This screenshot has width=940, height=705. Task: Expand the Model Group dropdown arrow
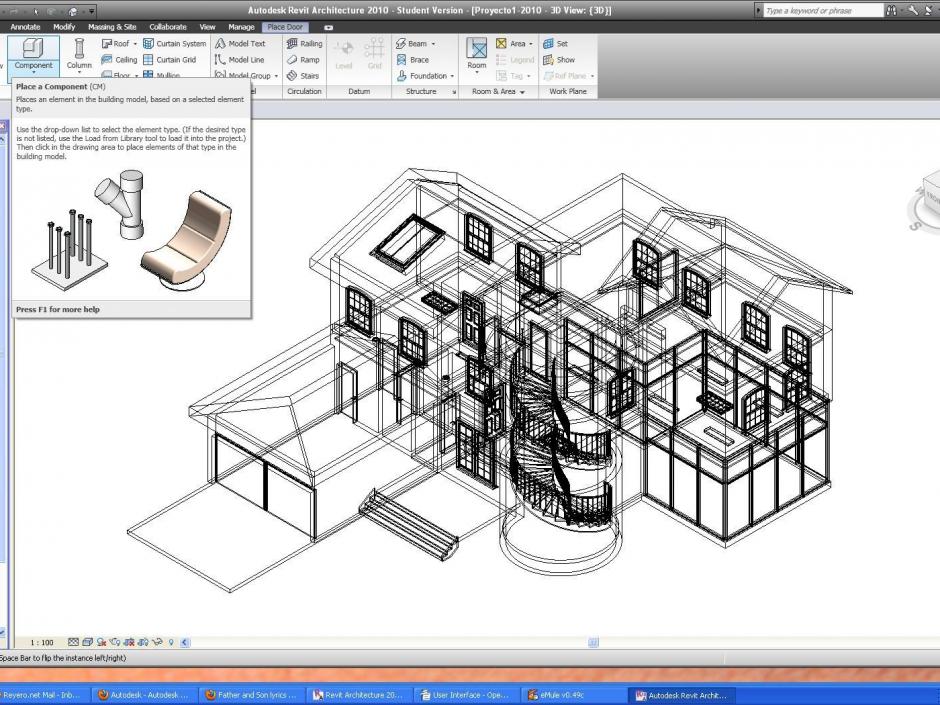(x=276, y=76)
